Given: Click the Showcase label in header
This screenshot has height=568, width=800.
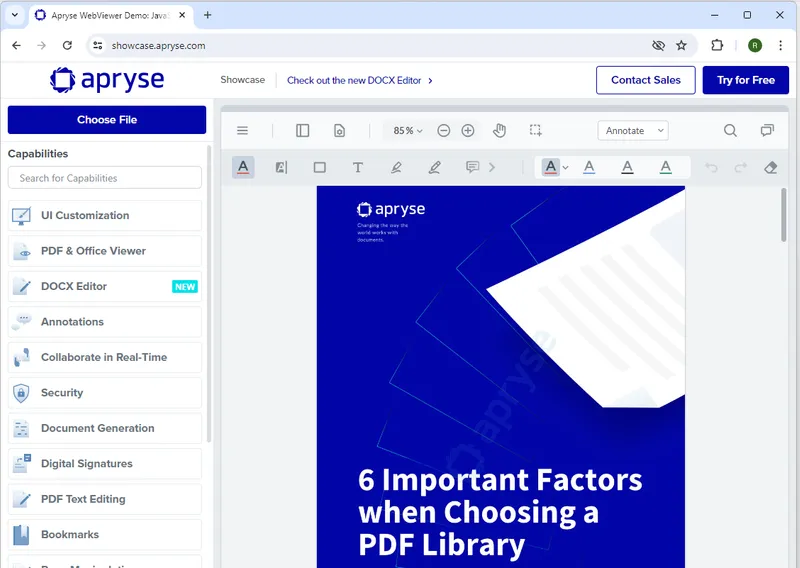Looking at the screenshot, I should click(x=243, y=80).
